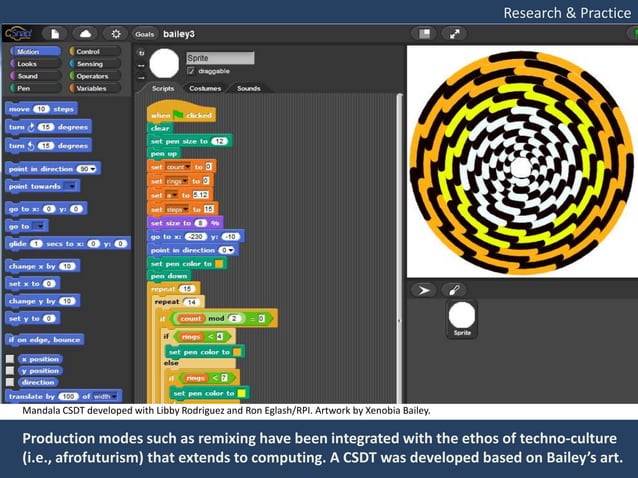Open the palette point in direction 90 dropdown
638x478 pixels.
pos(93,169)
